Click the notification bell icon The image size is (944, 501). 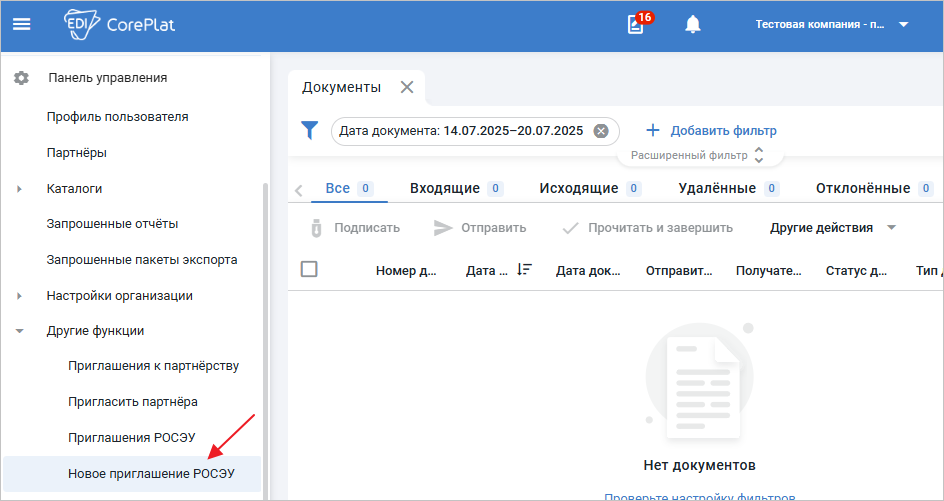click(693, 25)
